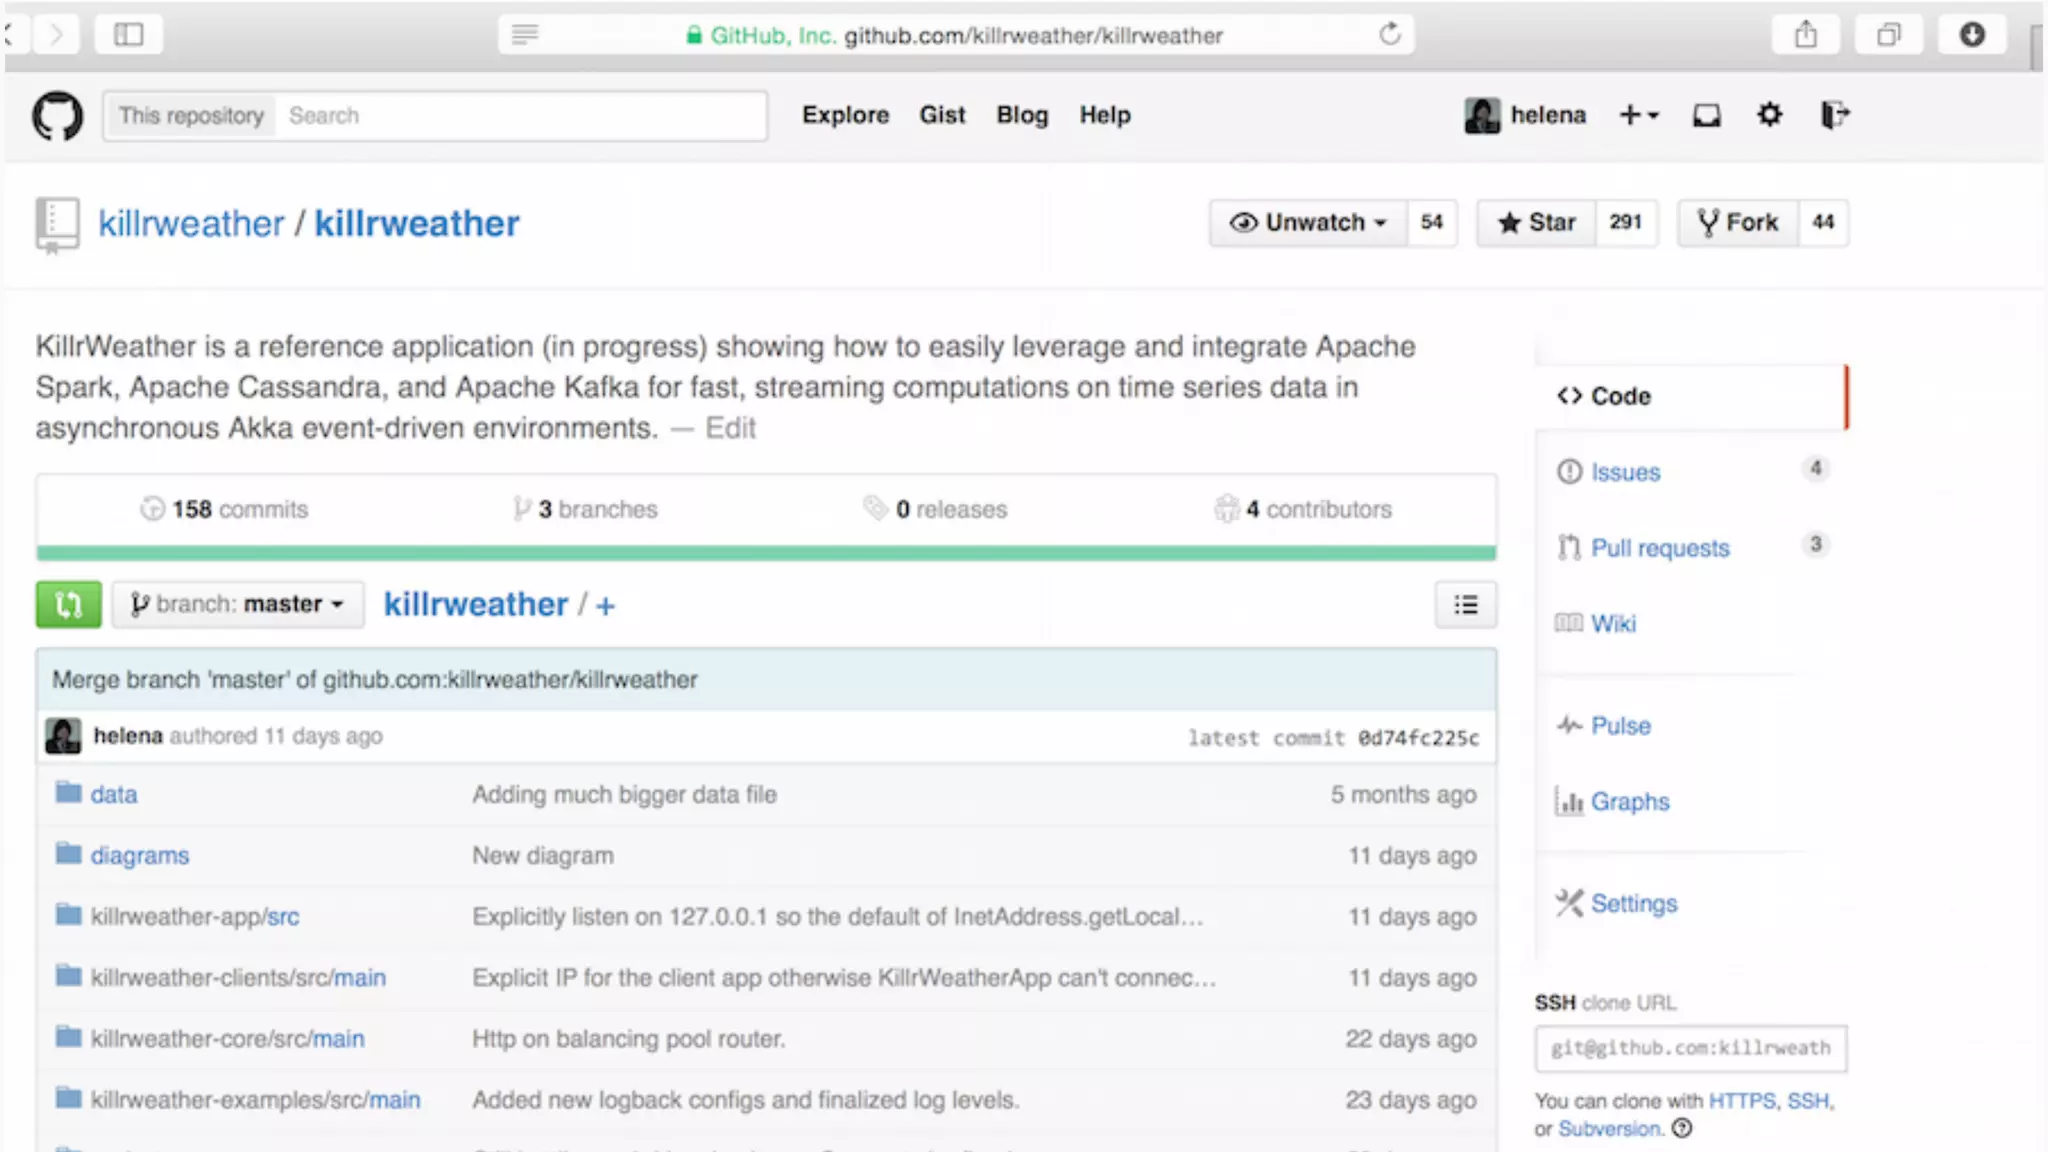Click the Safari address bar

pyautogui.click(x=955, y=35)
